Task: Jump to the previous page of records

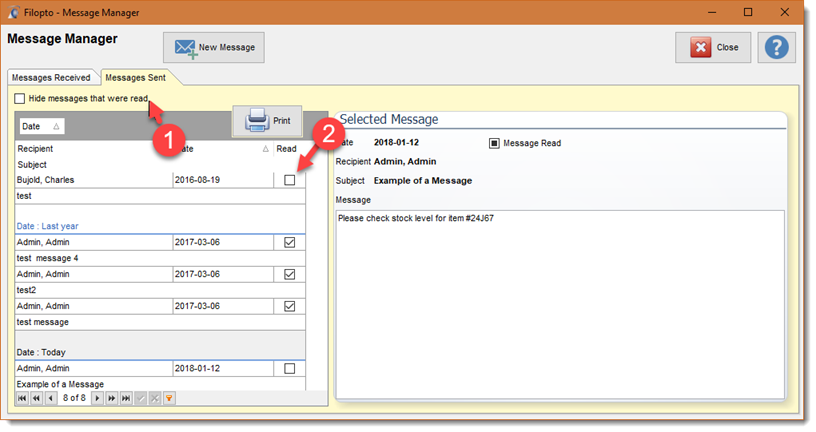Action: click(37, 398)
